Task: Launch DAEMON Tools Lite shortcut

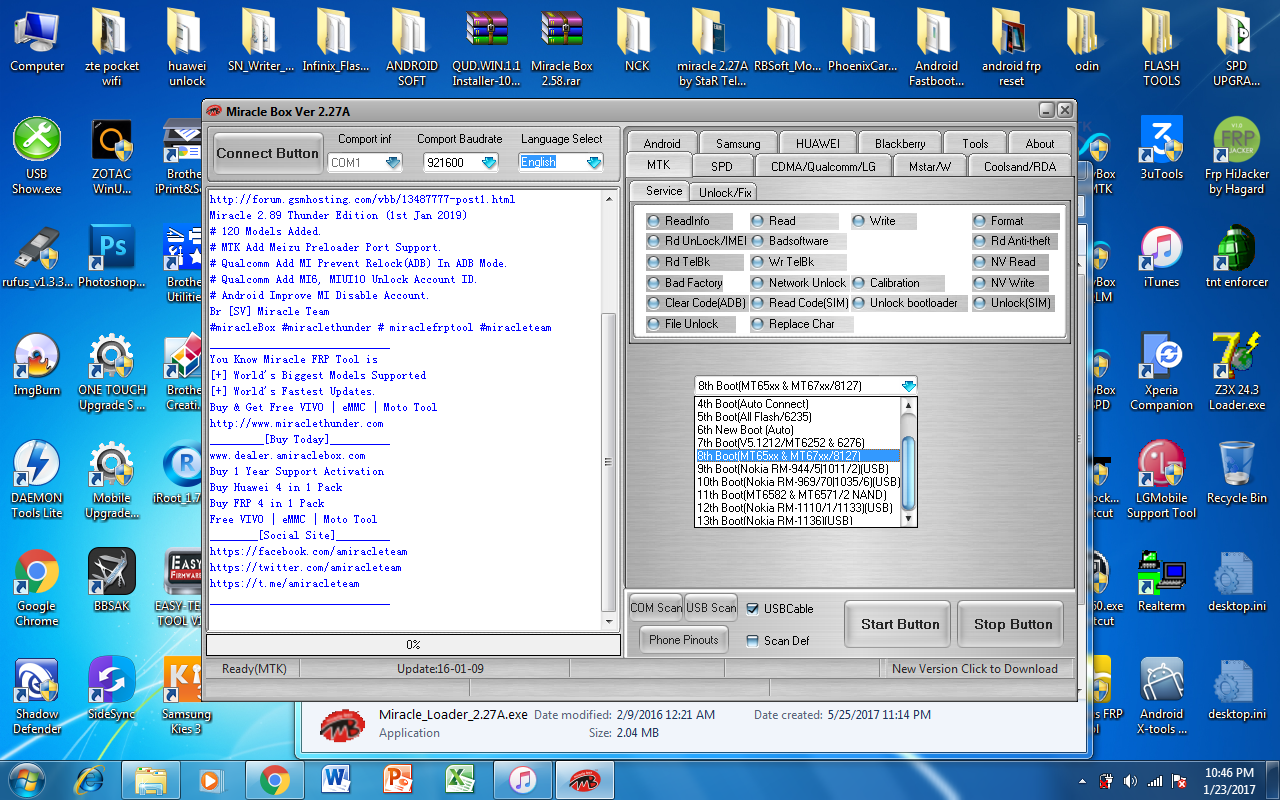Action: pyautogui.click(x=37, y=480)
